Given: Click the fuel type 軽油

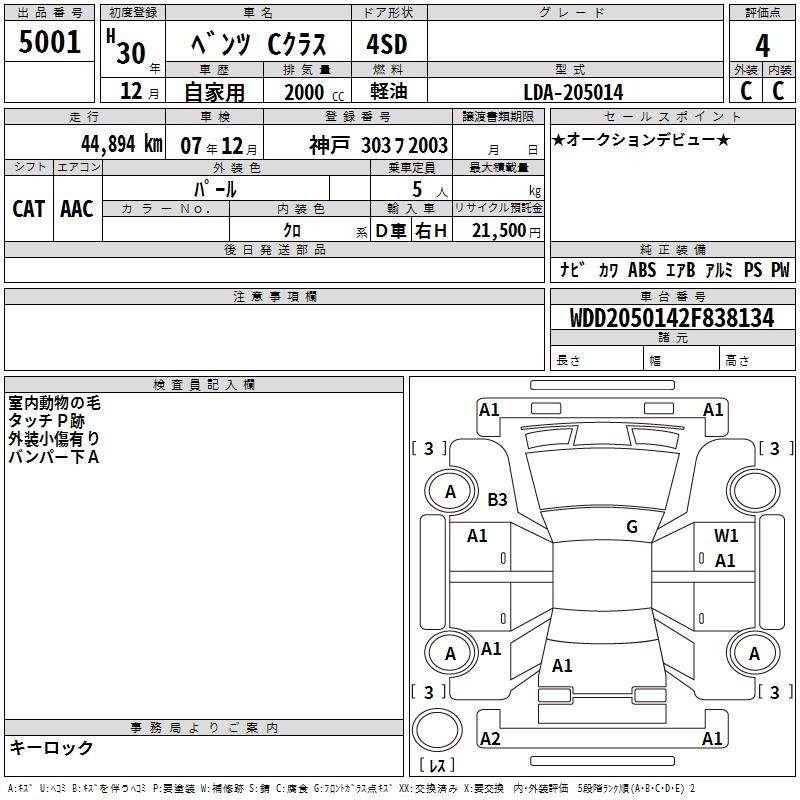Looking at the screenshot, I should (389, 91).
